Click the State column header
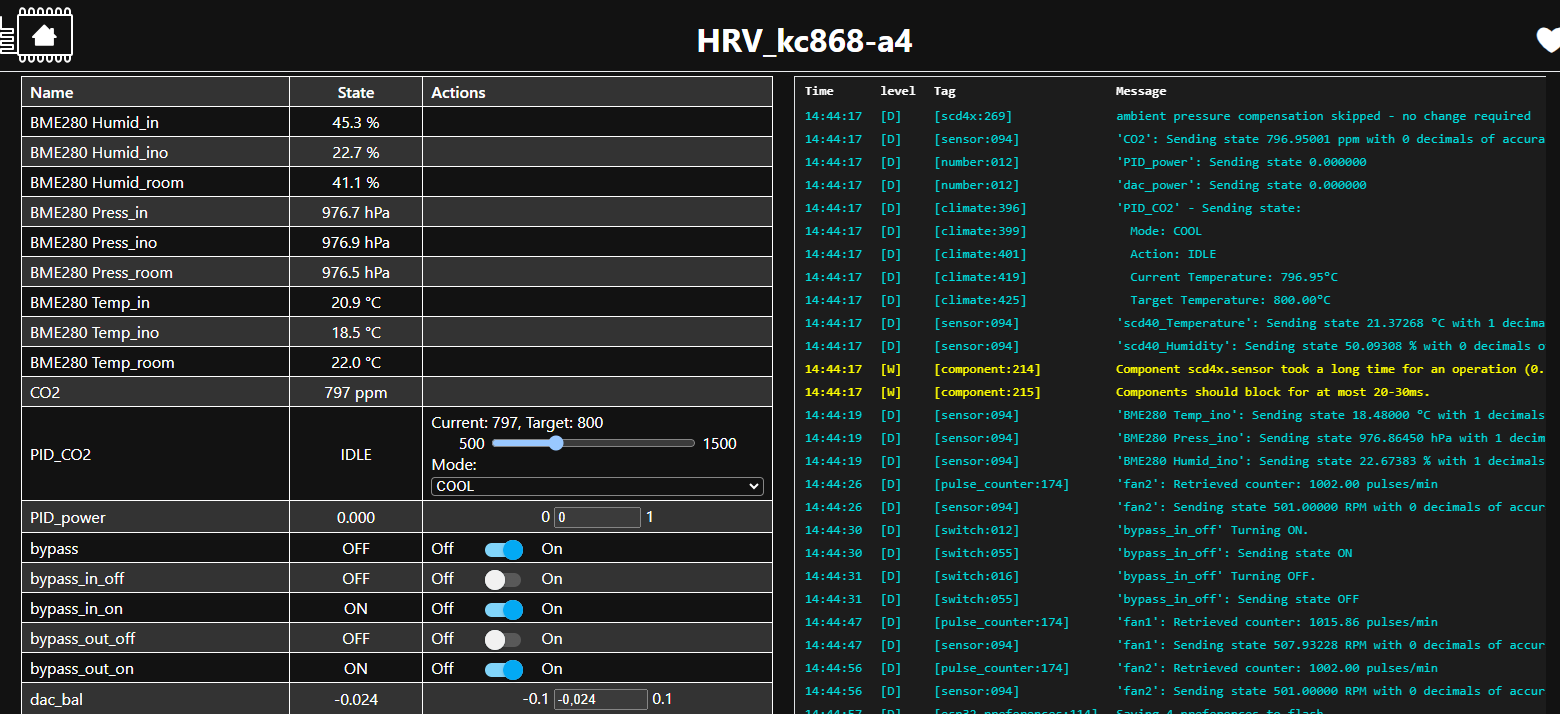Viewport: 1560px width, 714px height. [x=356, y=92]
